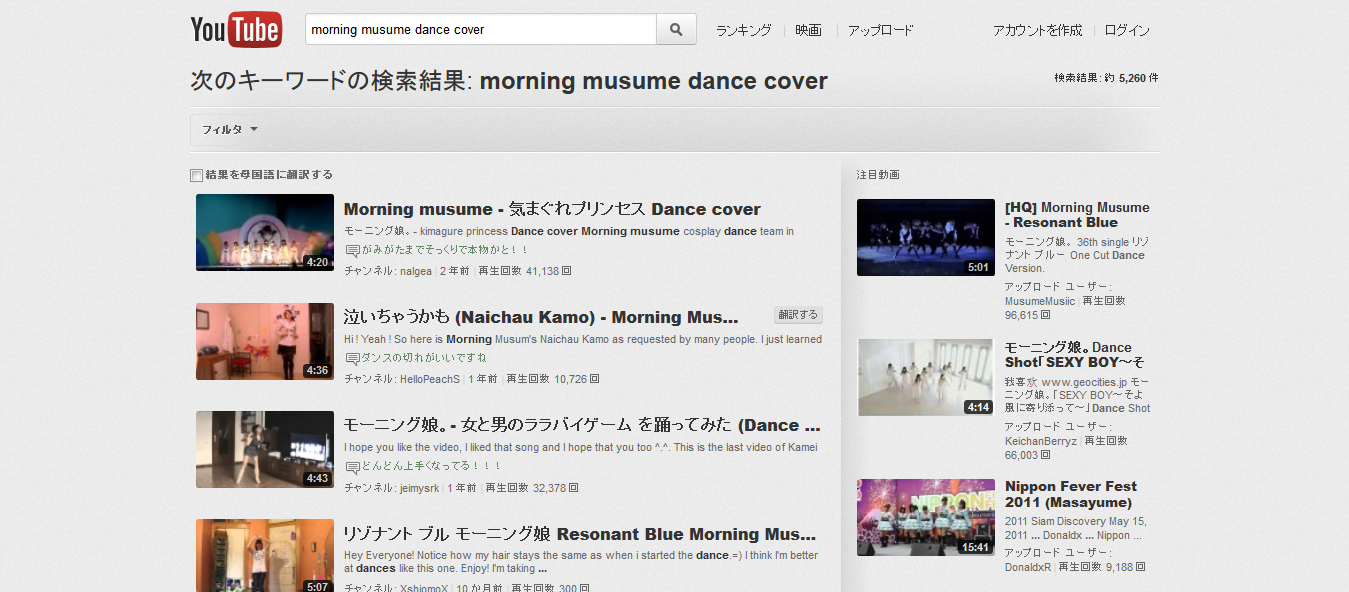Click the magnifier search button

pos(676,30)
